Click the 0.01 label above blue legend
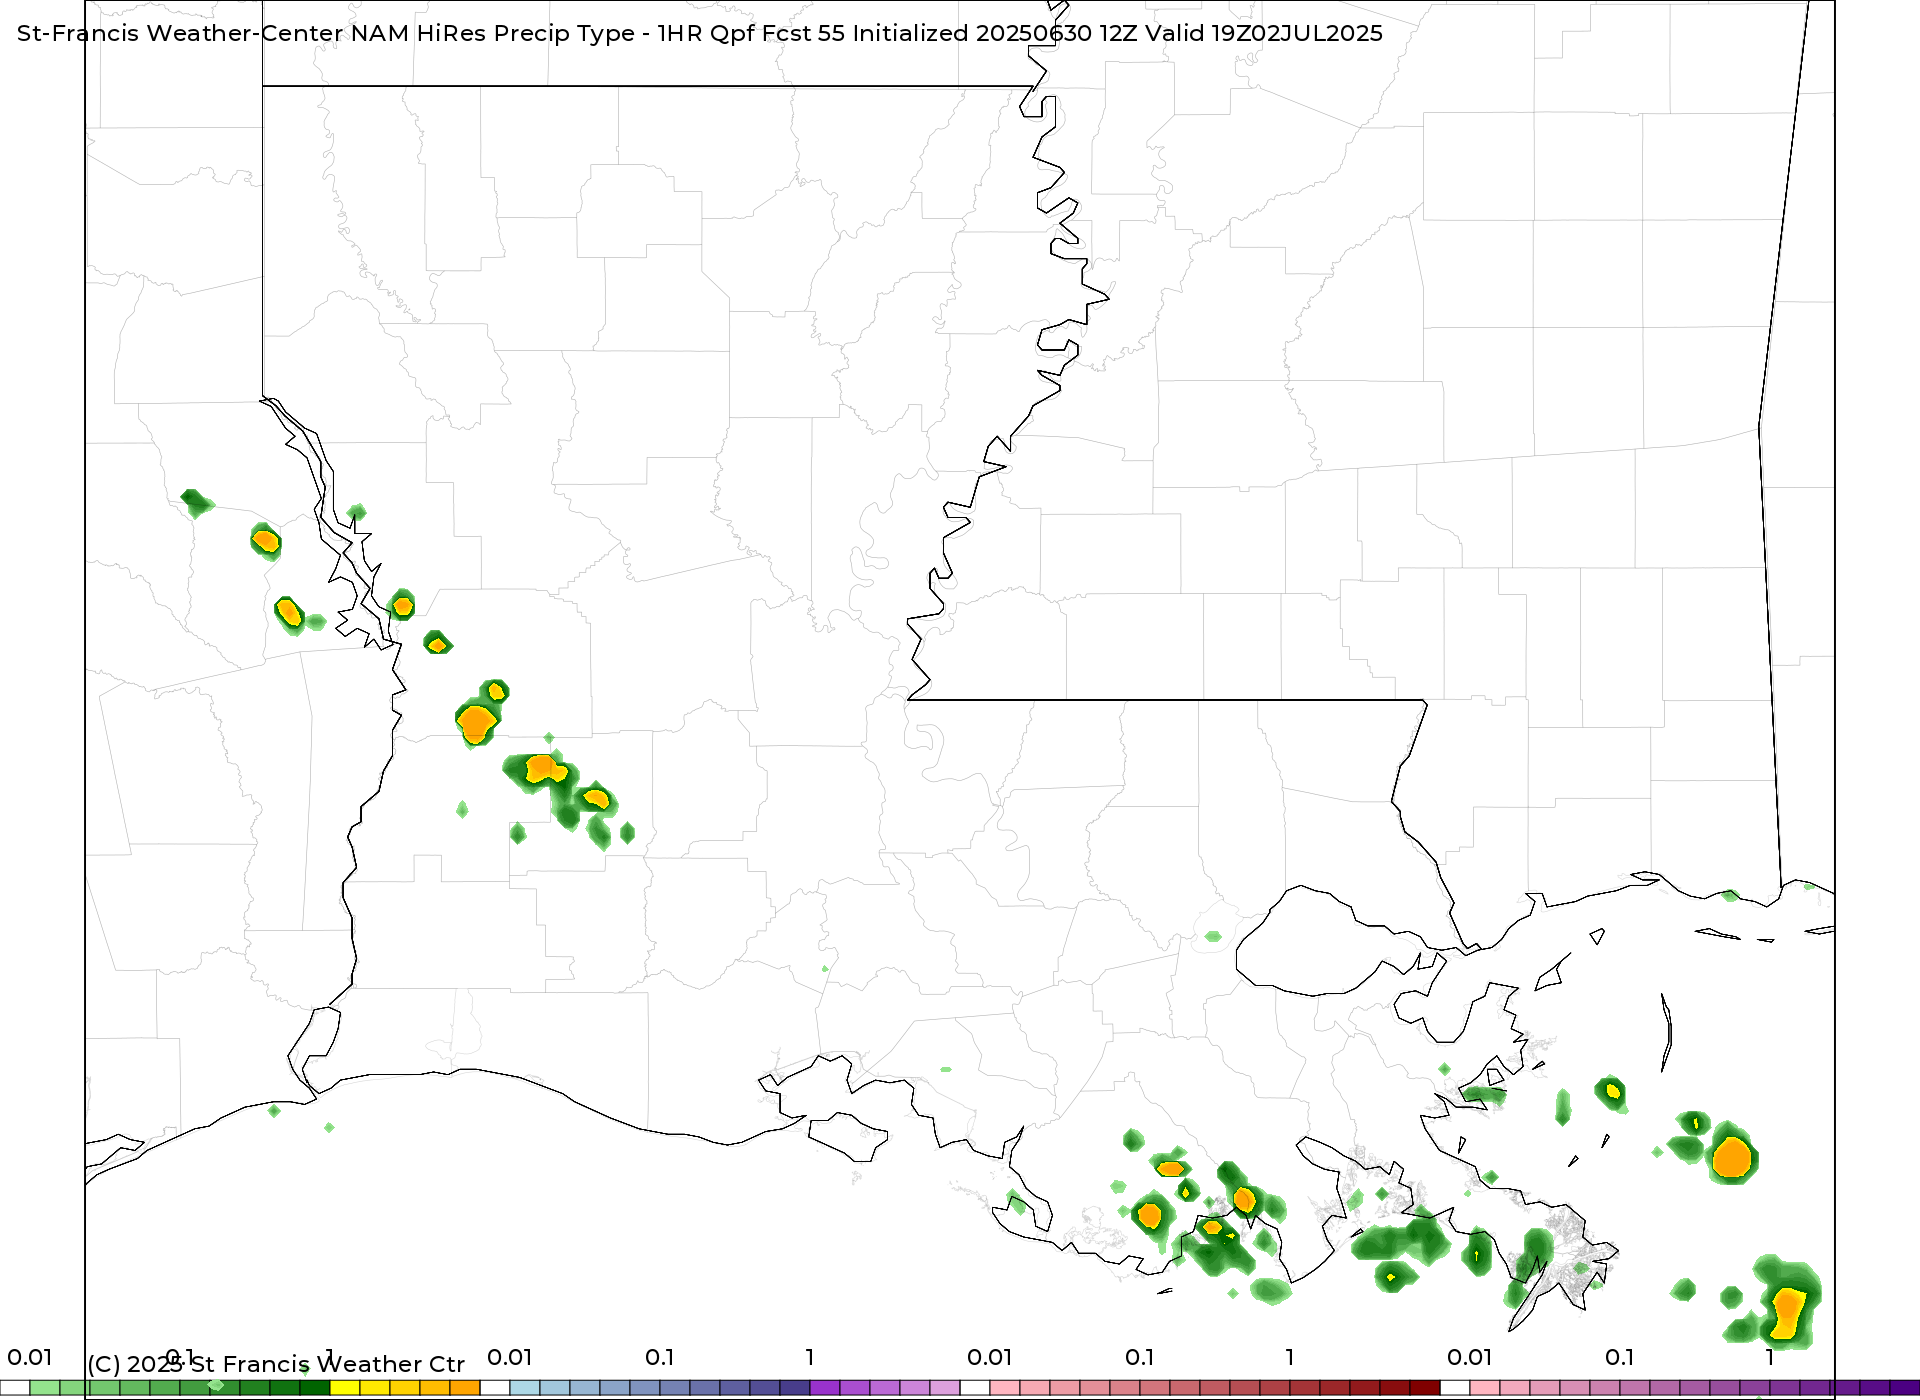The width and height of the screenshot is (1920, 1400). [510, 1357]
